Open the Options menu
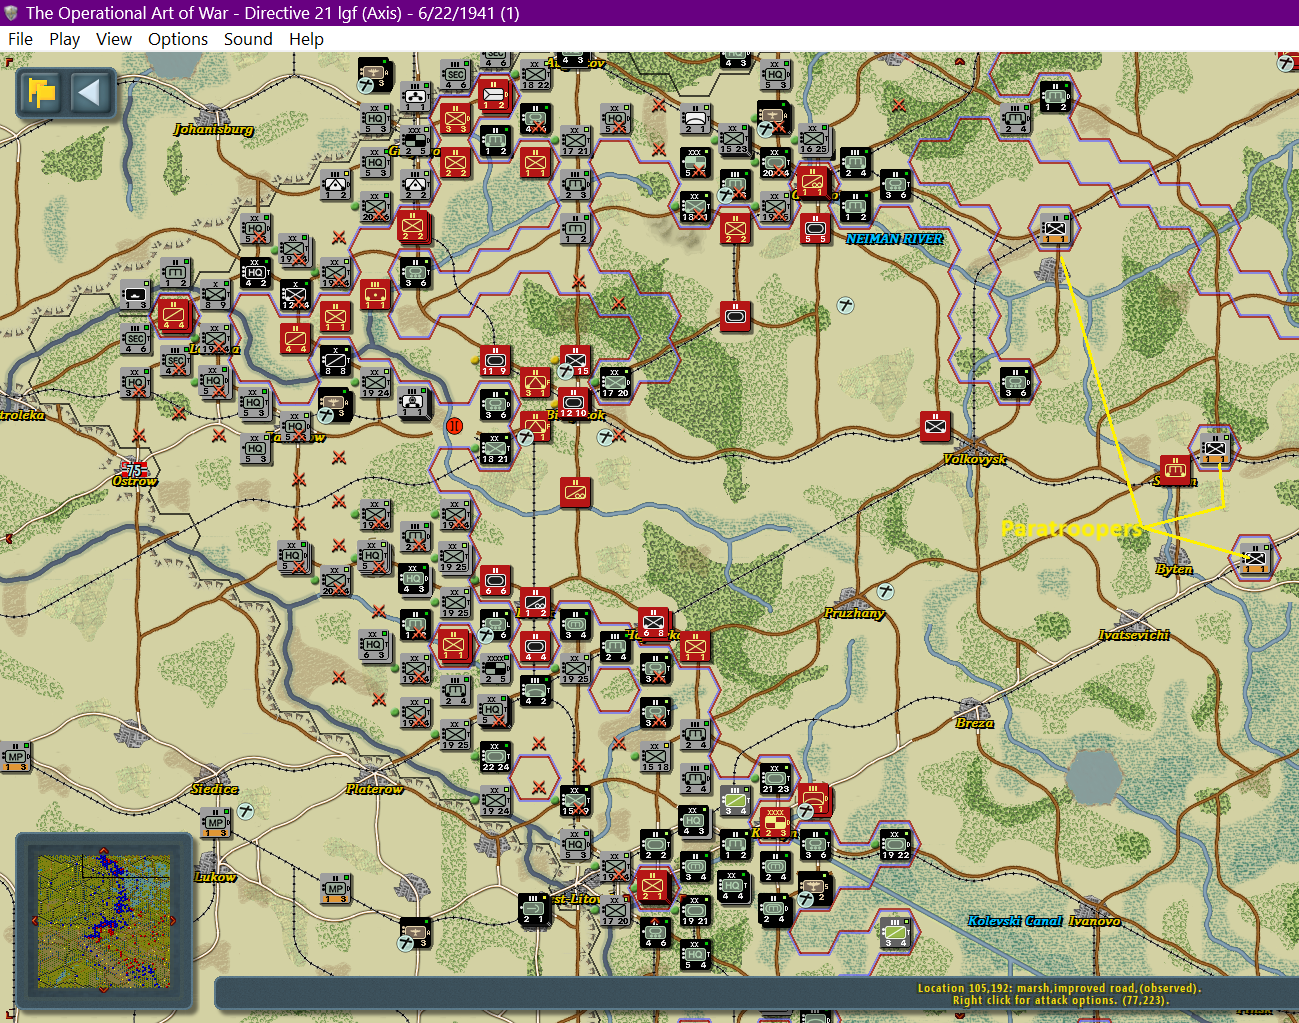1299x1023 pixels. click(x=178, y=39)
